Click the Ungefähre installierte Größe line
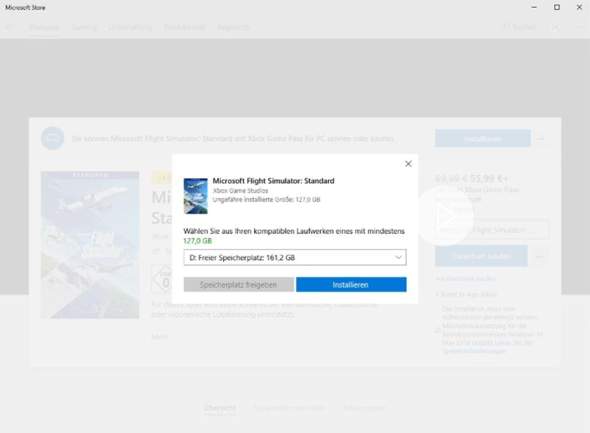 tap(266, 200)
